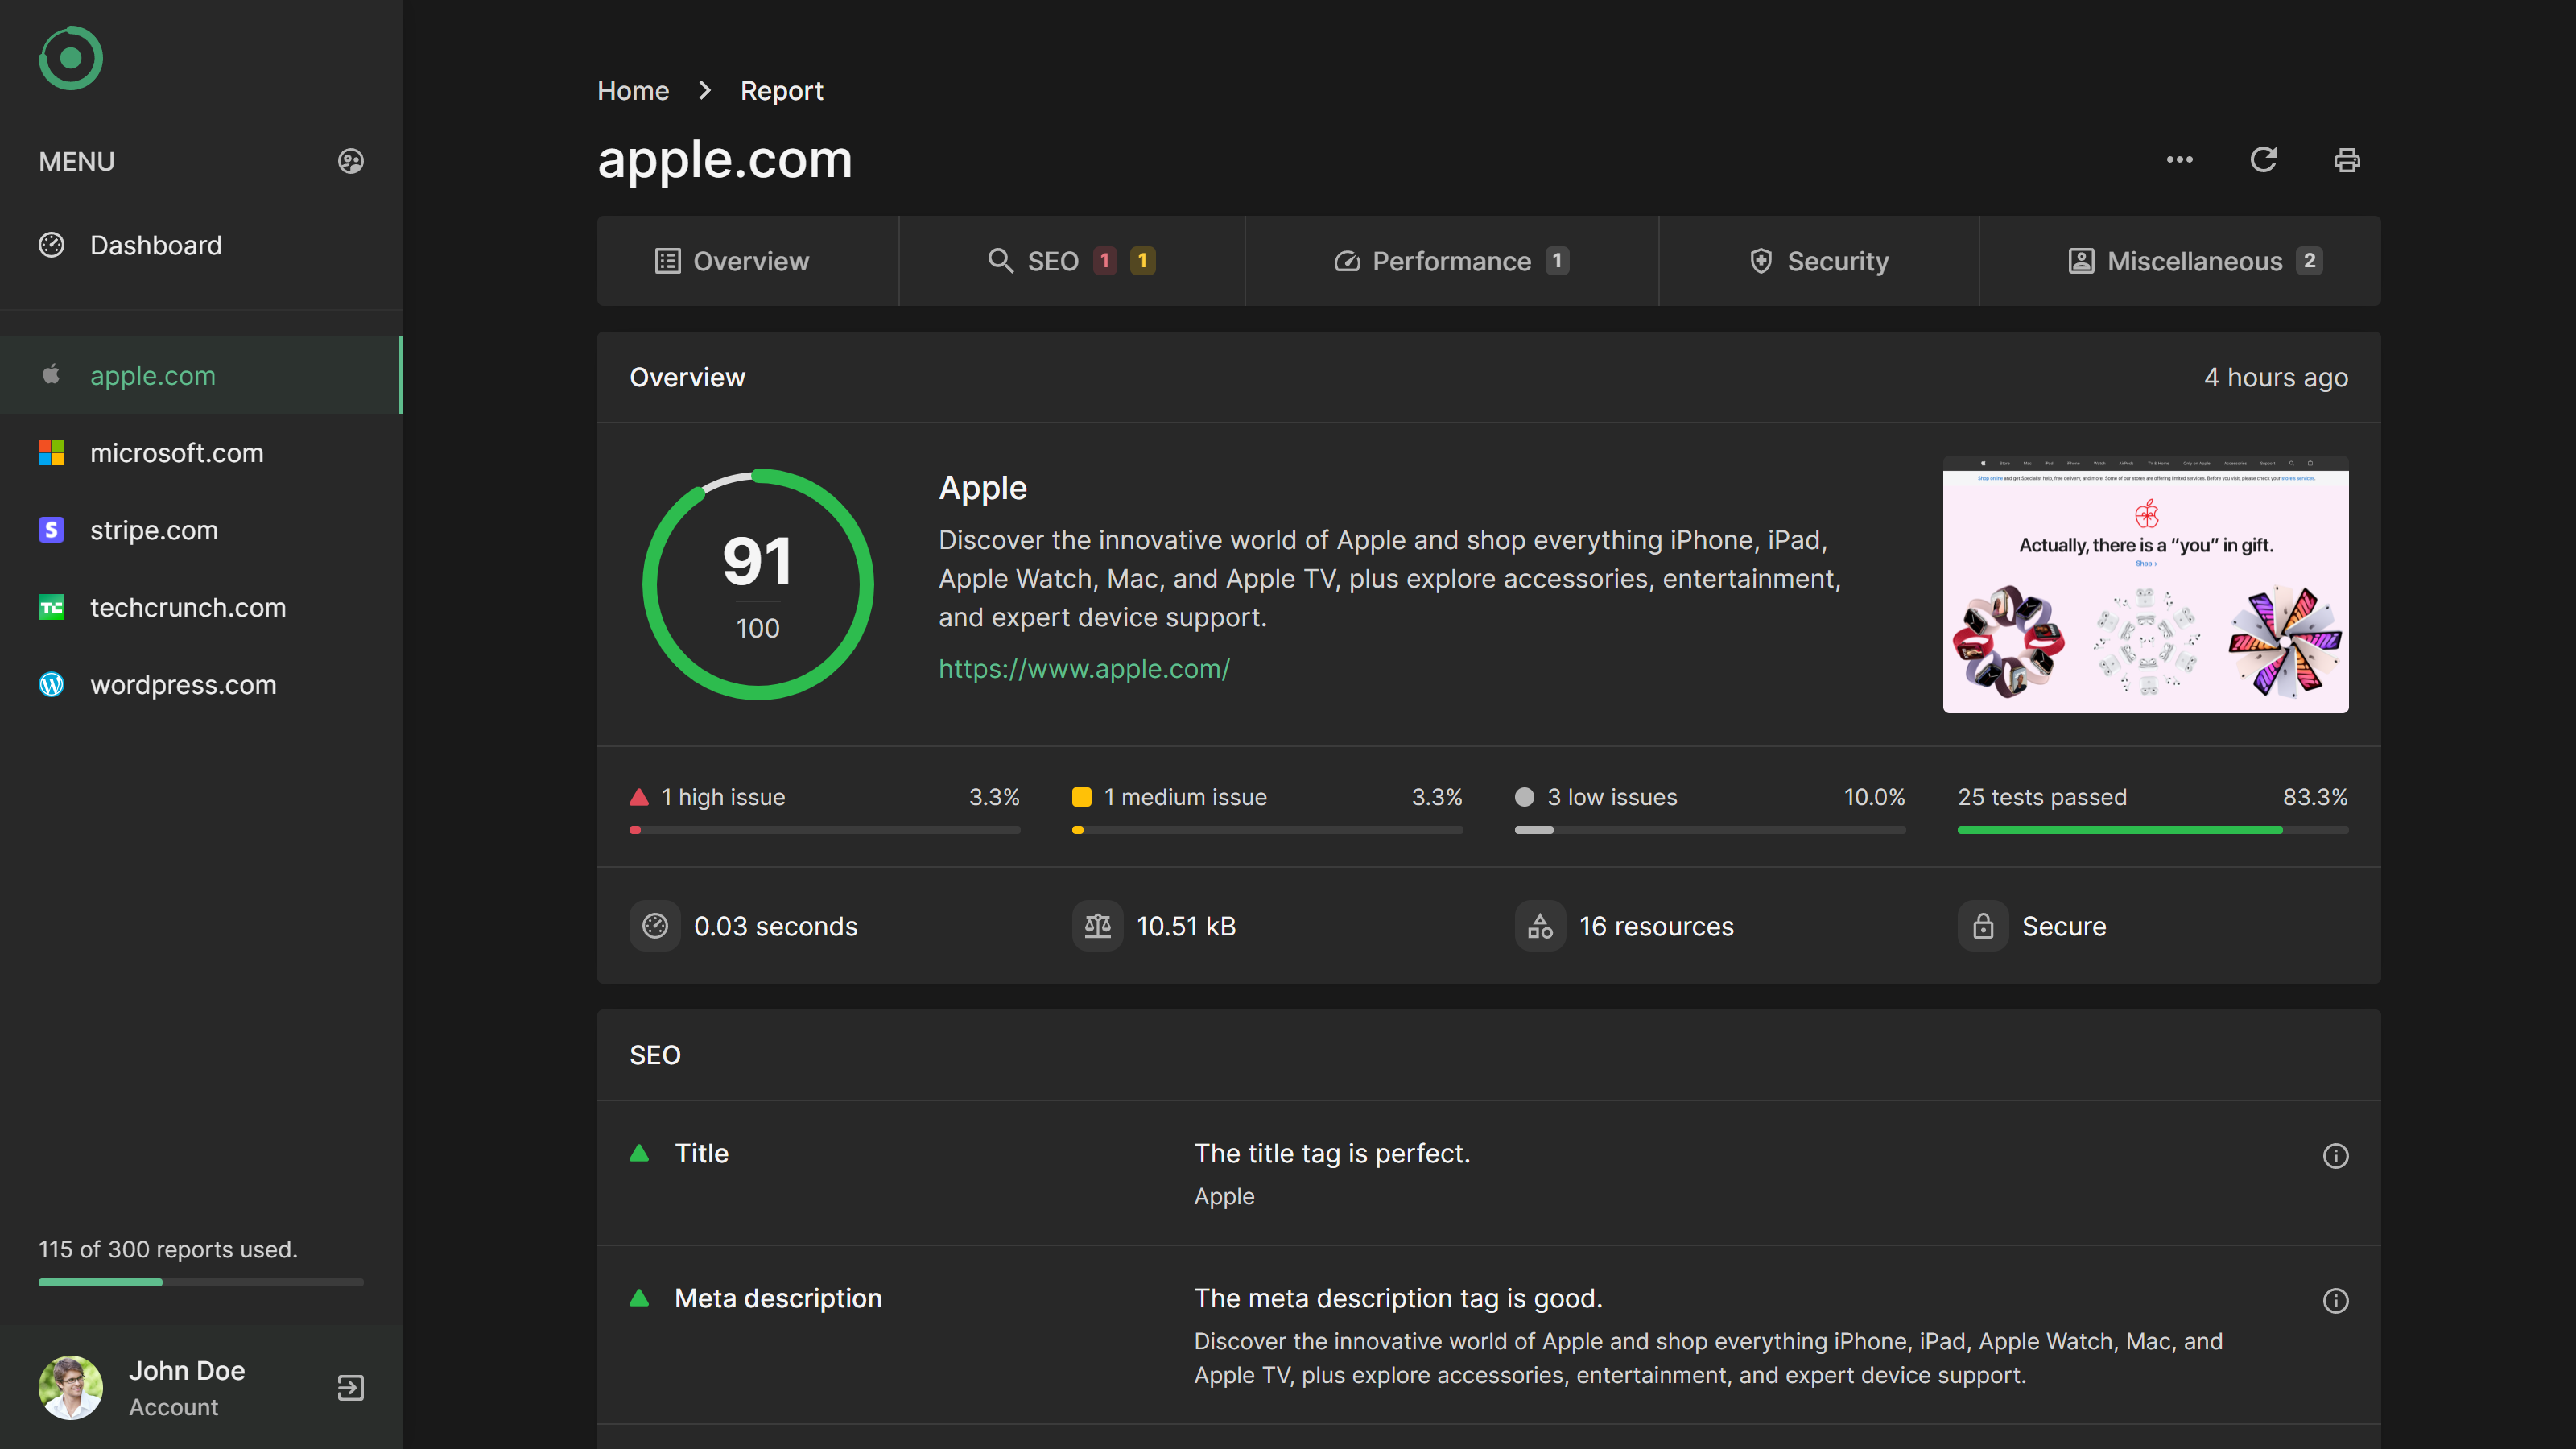This screenshot has height=1449, width=2576.
Task: Select microsoft.com in the sidebar
Action: [176, 453]
